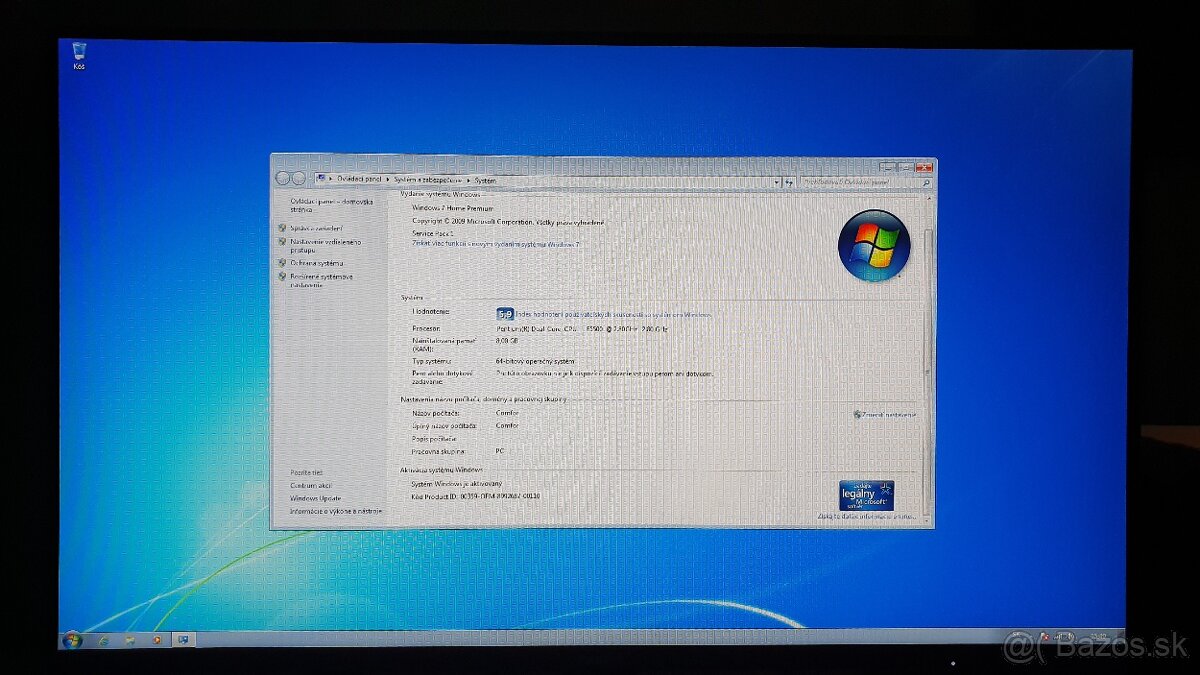The image size is (1200, 675).
Task: Open the Recycle Bin desktop icon
Action: (x=79, y=53)
